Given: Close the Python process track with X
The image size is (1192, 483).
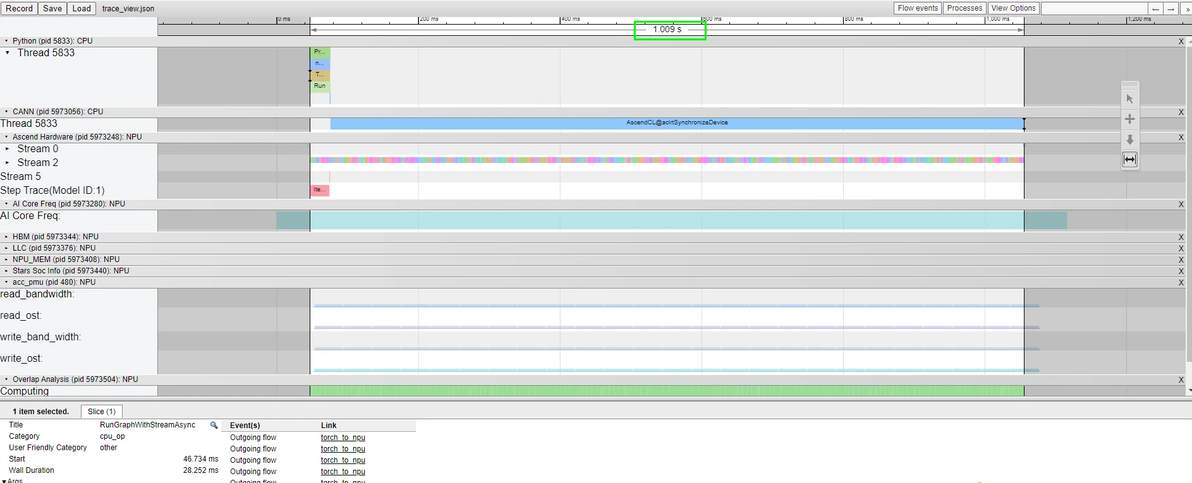Looking at the screenshot, I should pyautogui.click(x=1181, y=41).
